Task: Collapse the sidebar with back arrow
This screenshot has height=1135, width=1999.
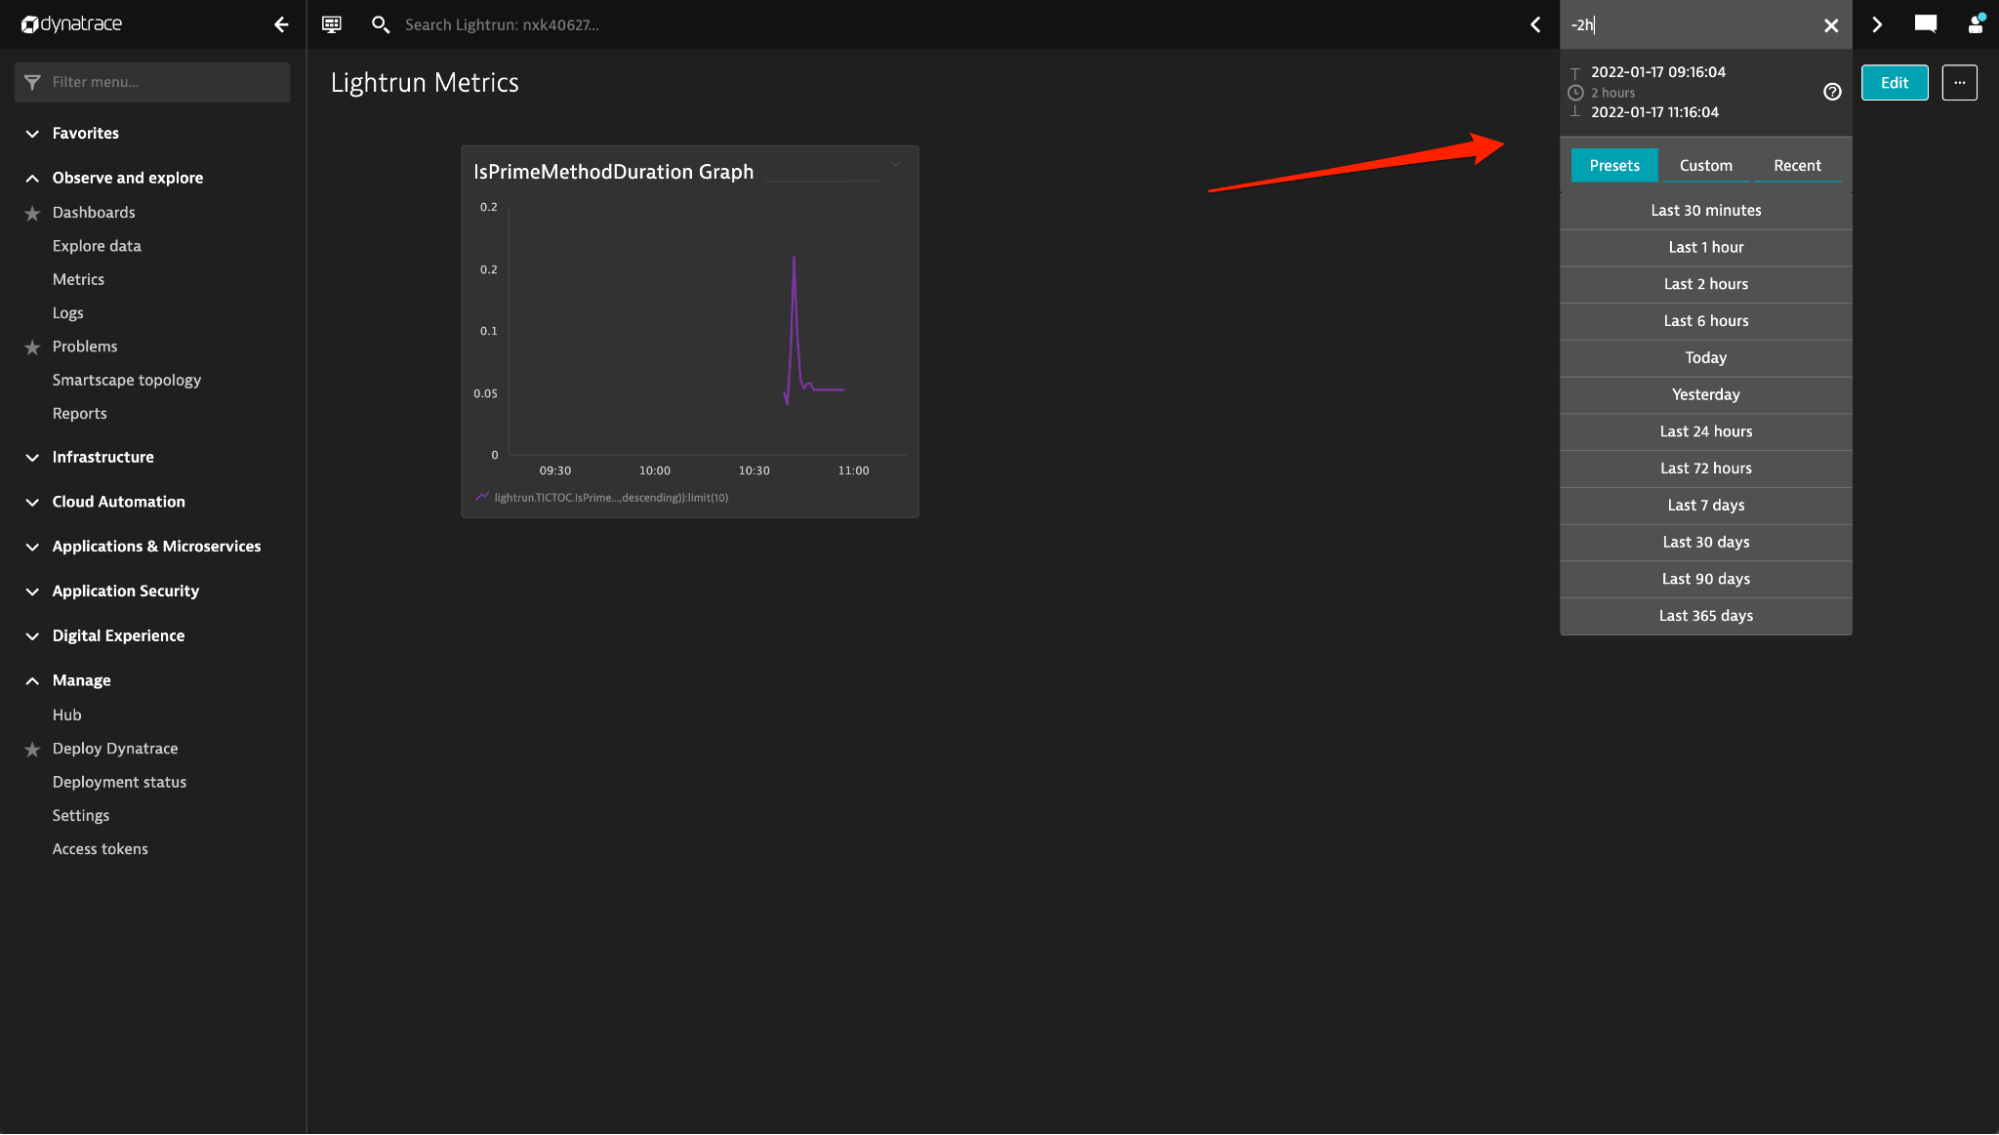Action: tap(281, 24)
